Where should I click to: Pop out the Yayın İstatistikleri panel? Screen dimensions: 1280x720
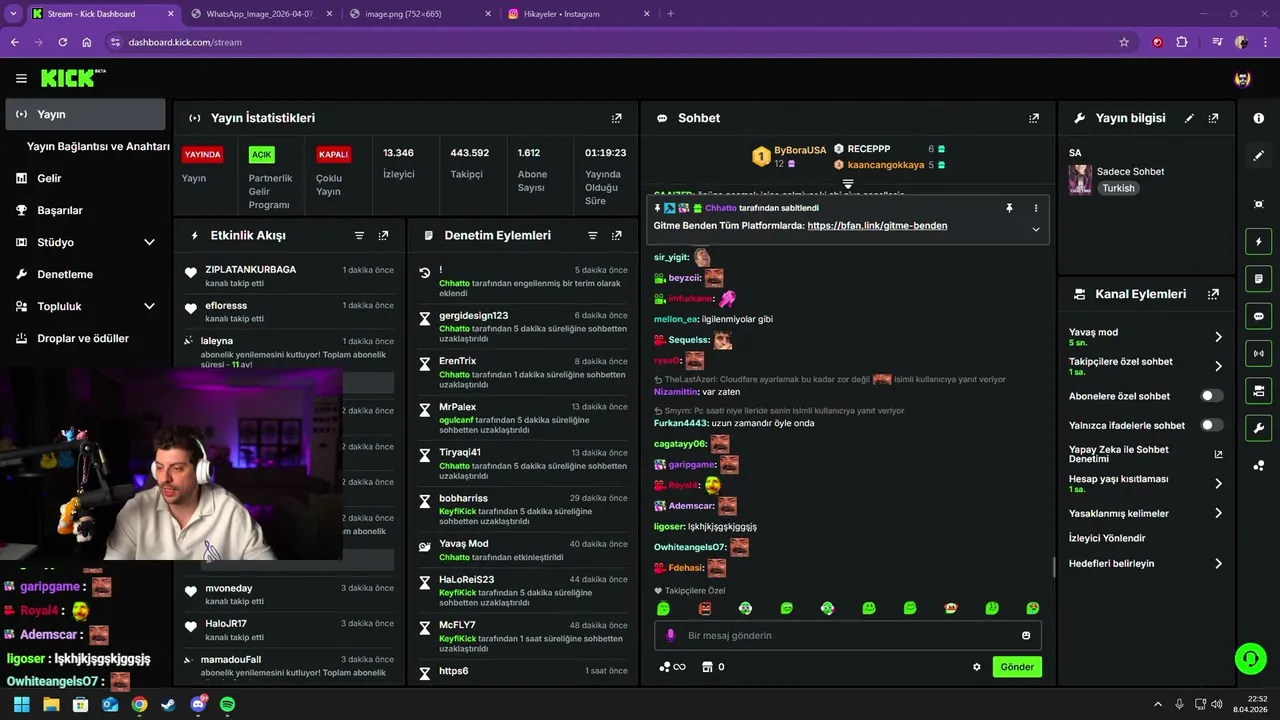[617, 118]
